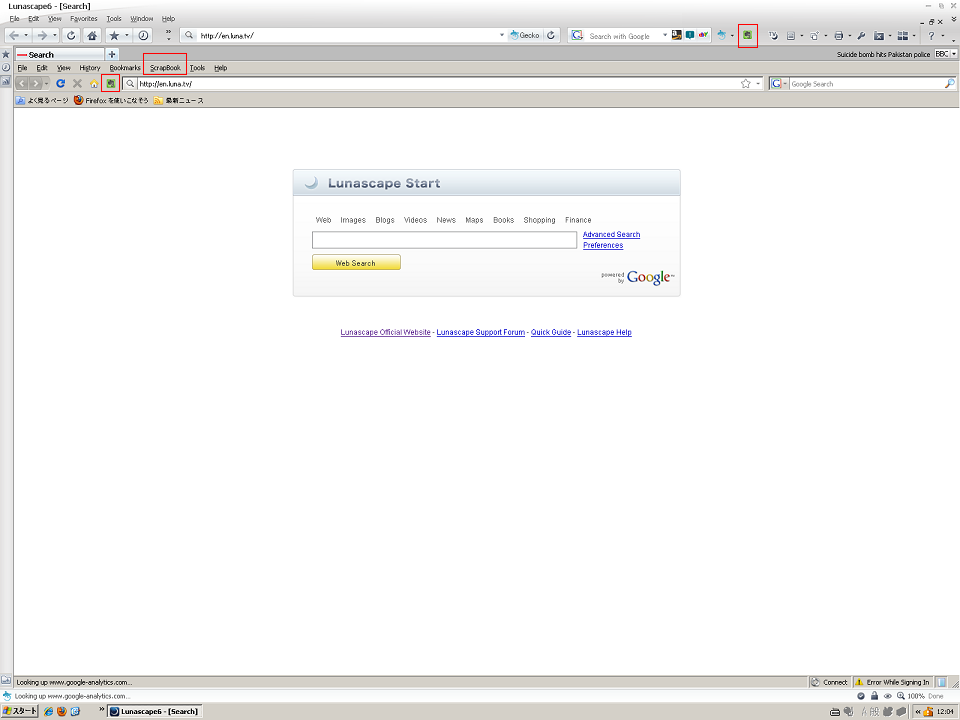Go back with Lunascape's main Back arrow

click(x=13, y=36)
